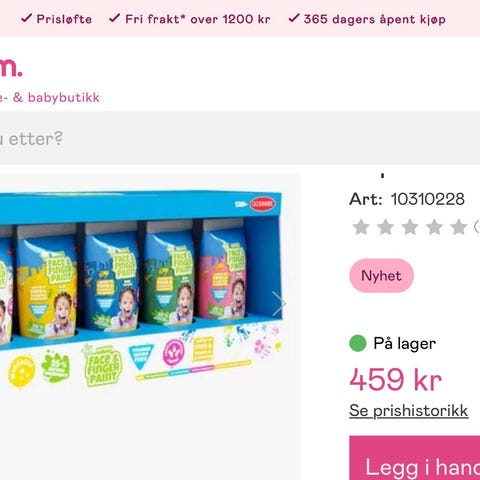This screenshot has height=480, width=480.
Task: Click the green På lager status dot
Action: (x=358, y=343)
